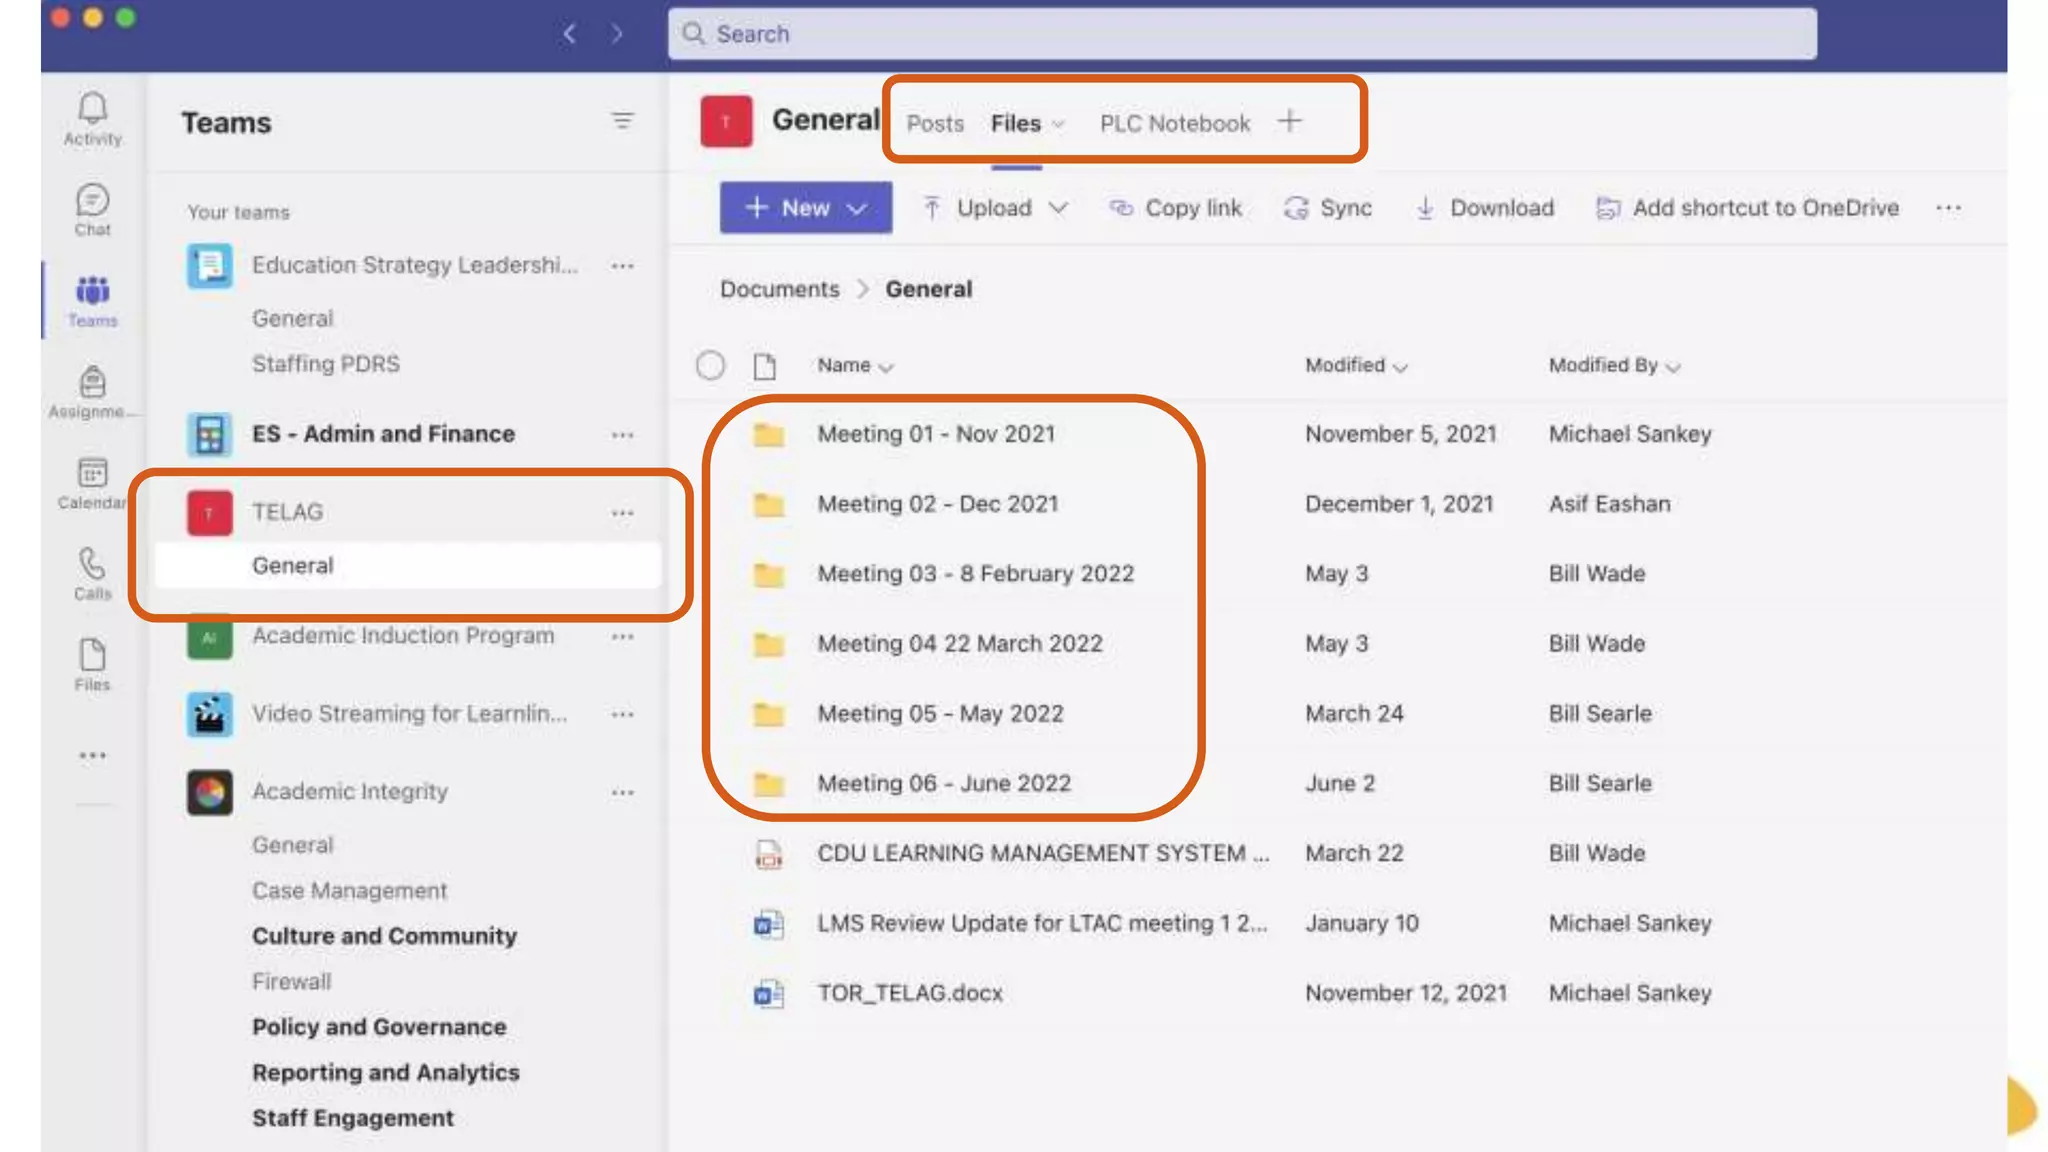Open Assignments in the sidebar

click(92, 391)
